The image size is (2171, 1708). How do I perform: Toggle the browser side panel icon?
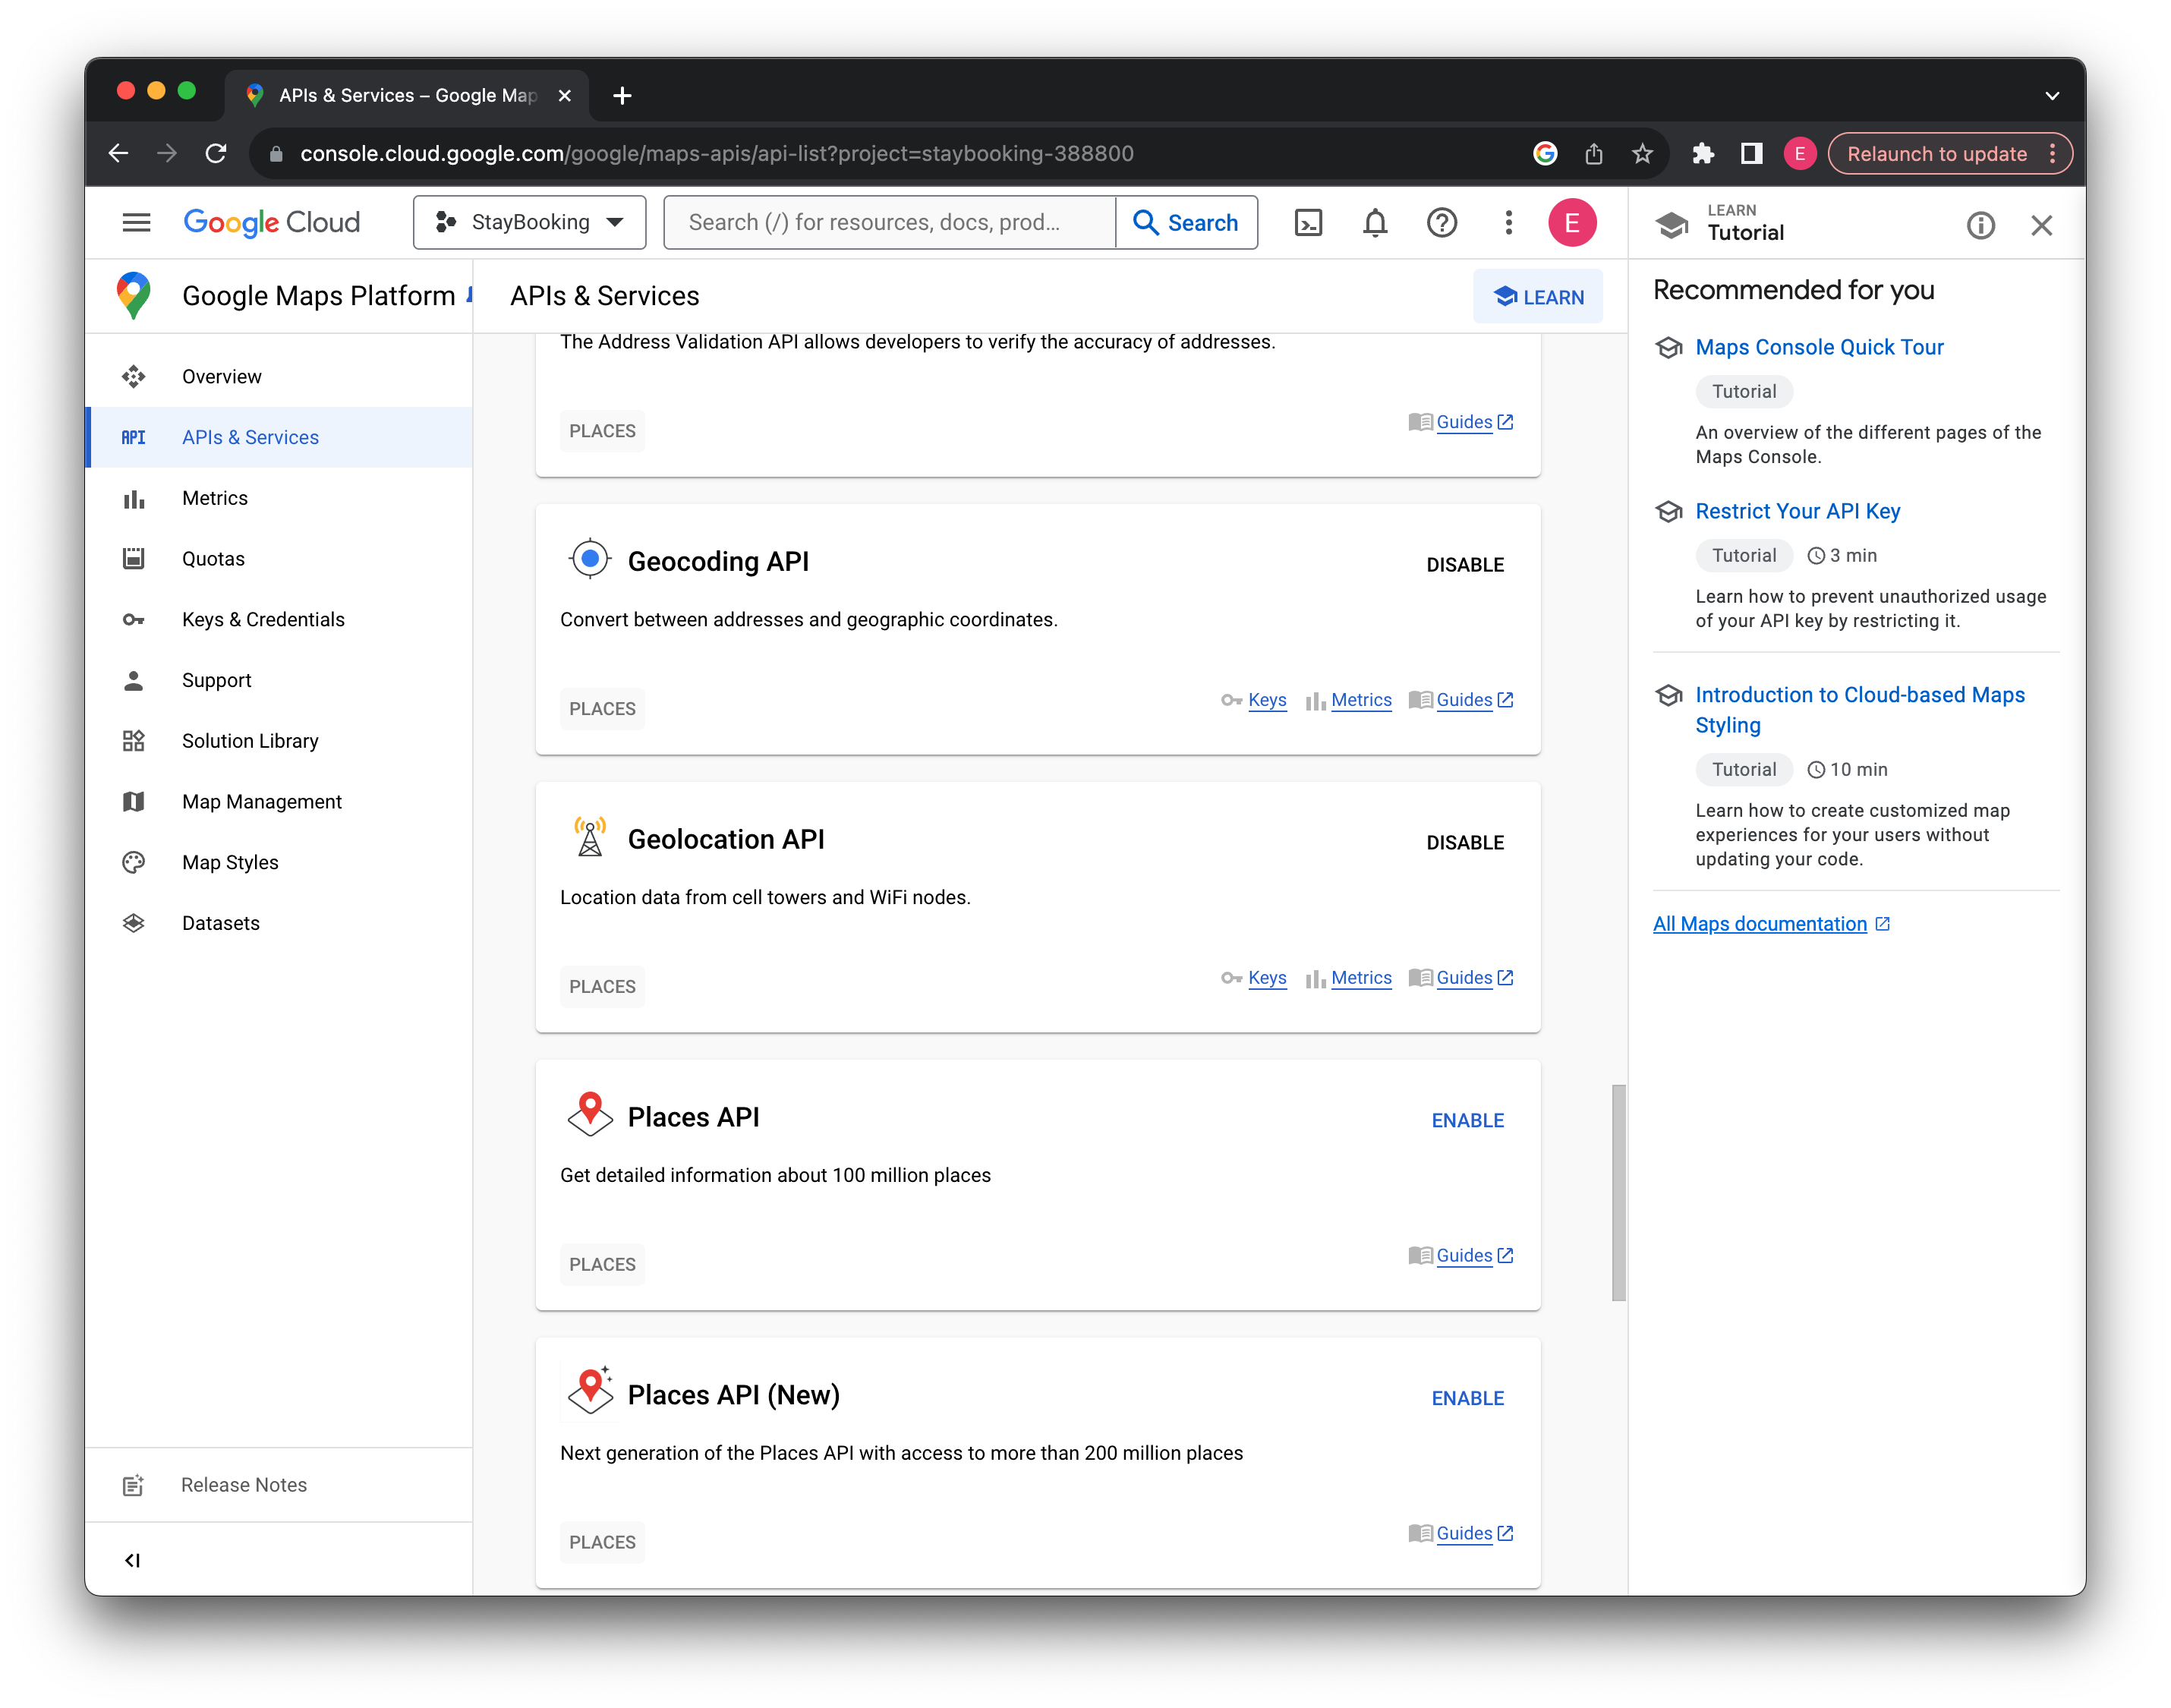click(x=1751, y=153)
